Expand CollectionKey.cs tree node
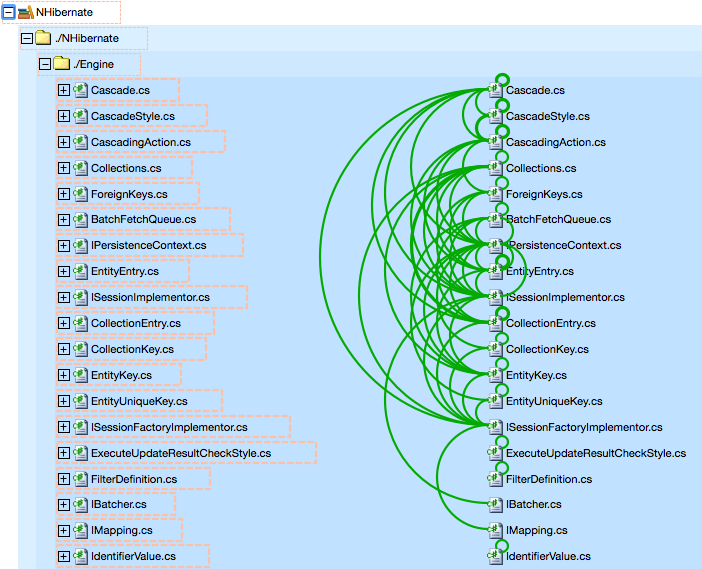 click(x=64, y=349)
